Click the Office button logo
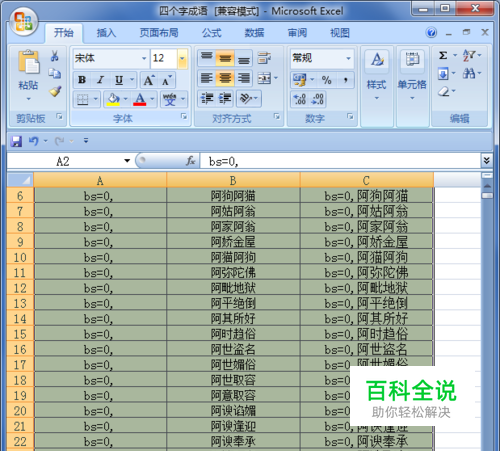Image resolution: width=500 pixels, height=451 pixels. click(x=23, y=22)
